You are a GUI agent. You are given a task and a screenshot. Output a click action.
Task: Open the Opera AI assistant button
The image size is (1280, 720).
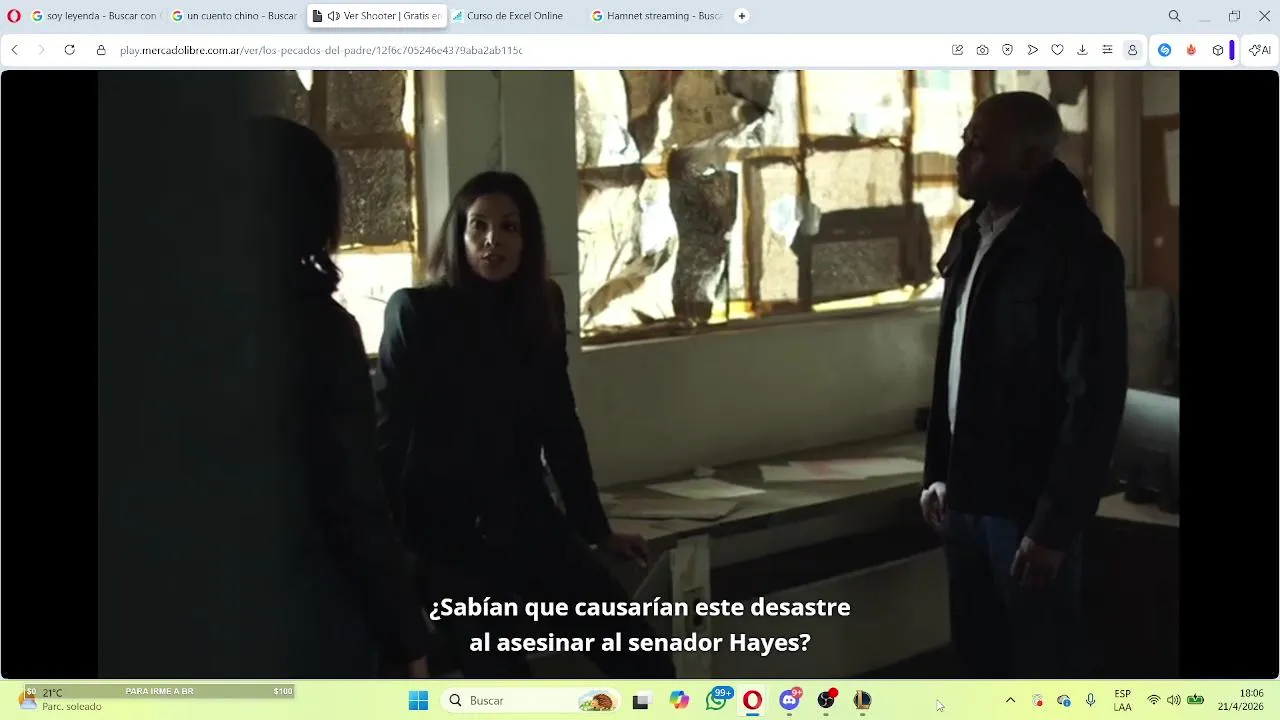1260,50
